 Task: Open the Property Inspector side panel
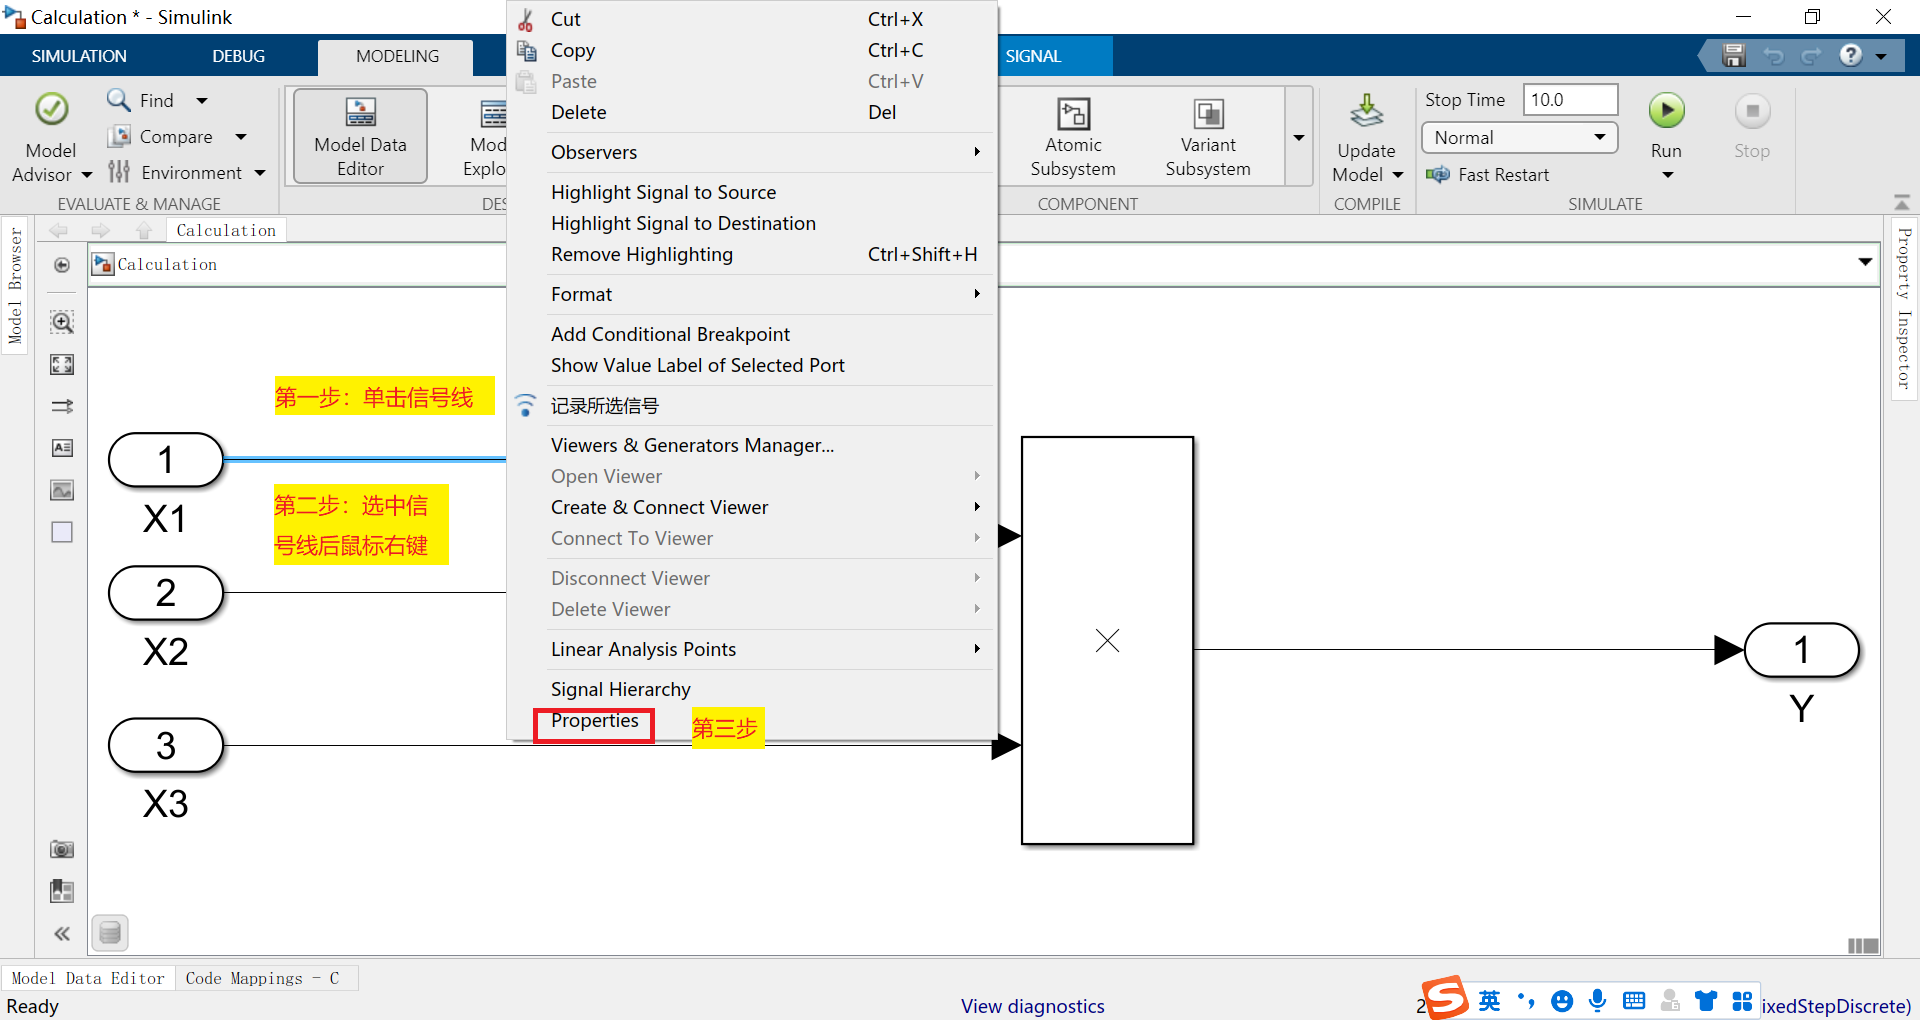(1904, 309)
